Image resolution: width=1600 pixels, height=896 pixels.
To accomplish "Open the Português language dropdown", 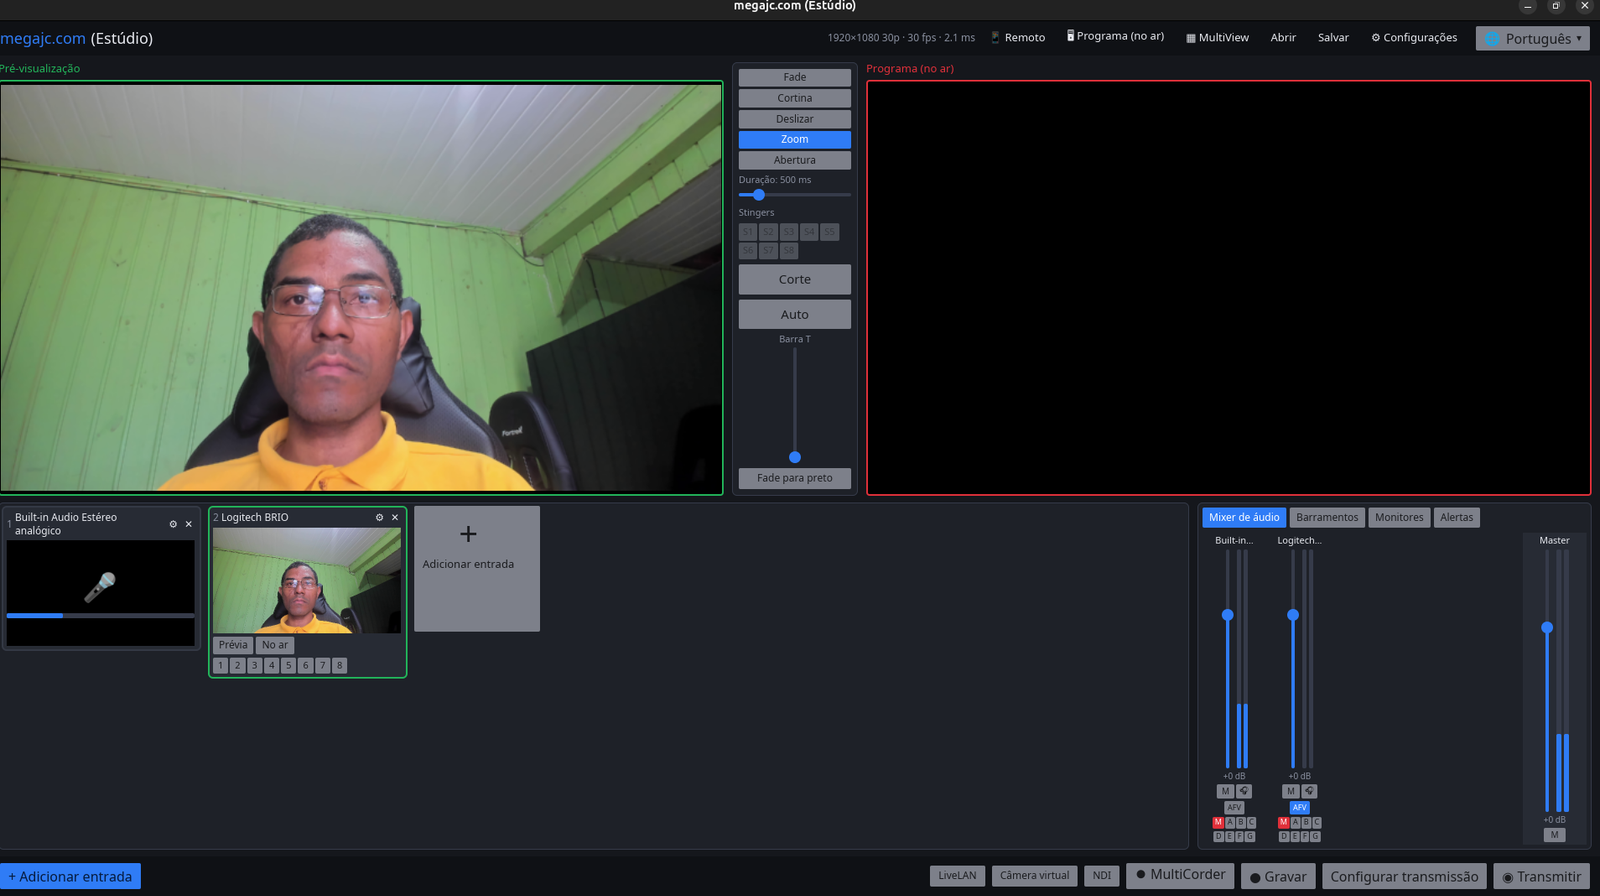I will tap(1533, 38).
